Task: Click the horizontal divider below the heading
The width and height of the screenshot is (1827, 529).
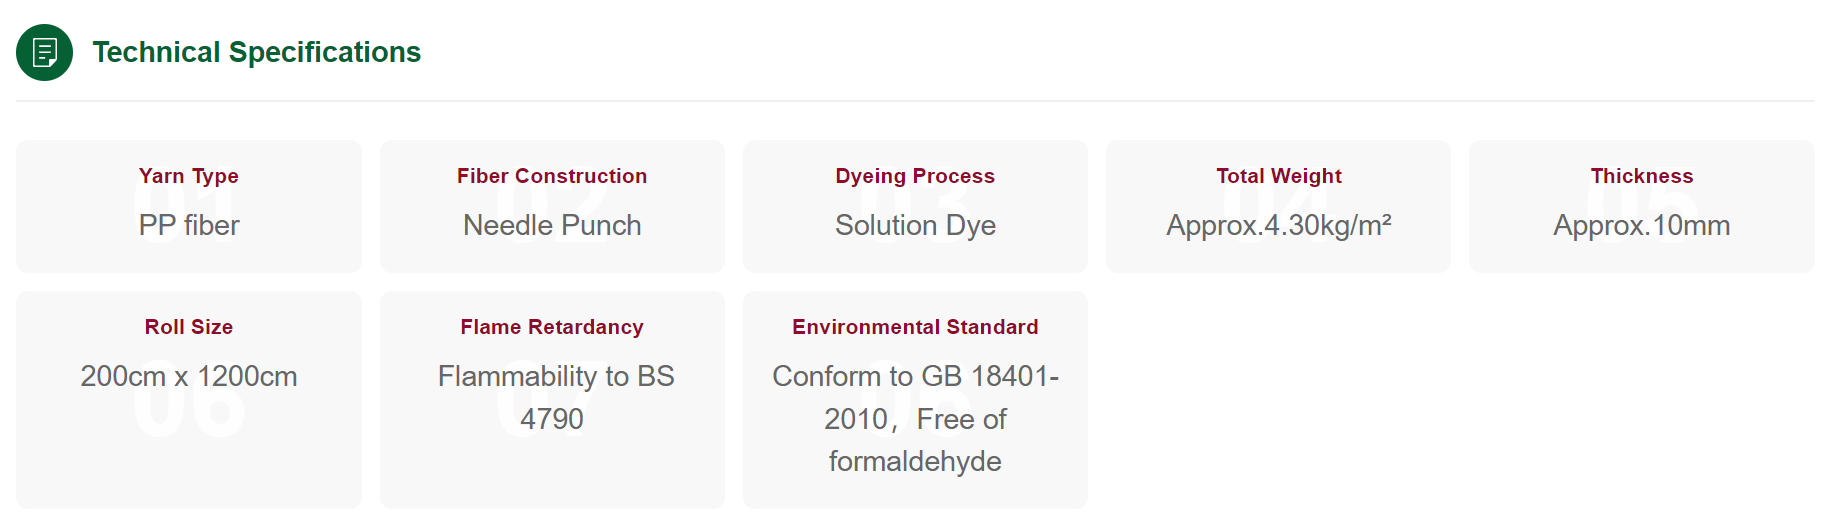Action: [915, 101]
